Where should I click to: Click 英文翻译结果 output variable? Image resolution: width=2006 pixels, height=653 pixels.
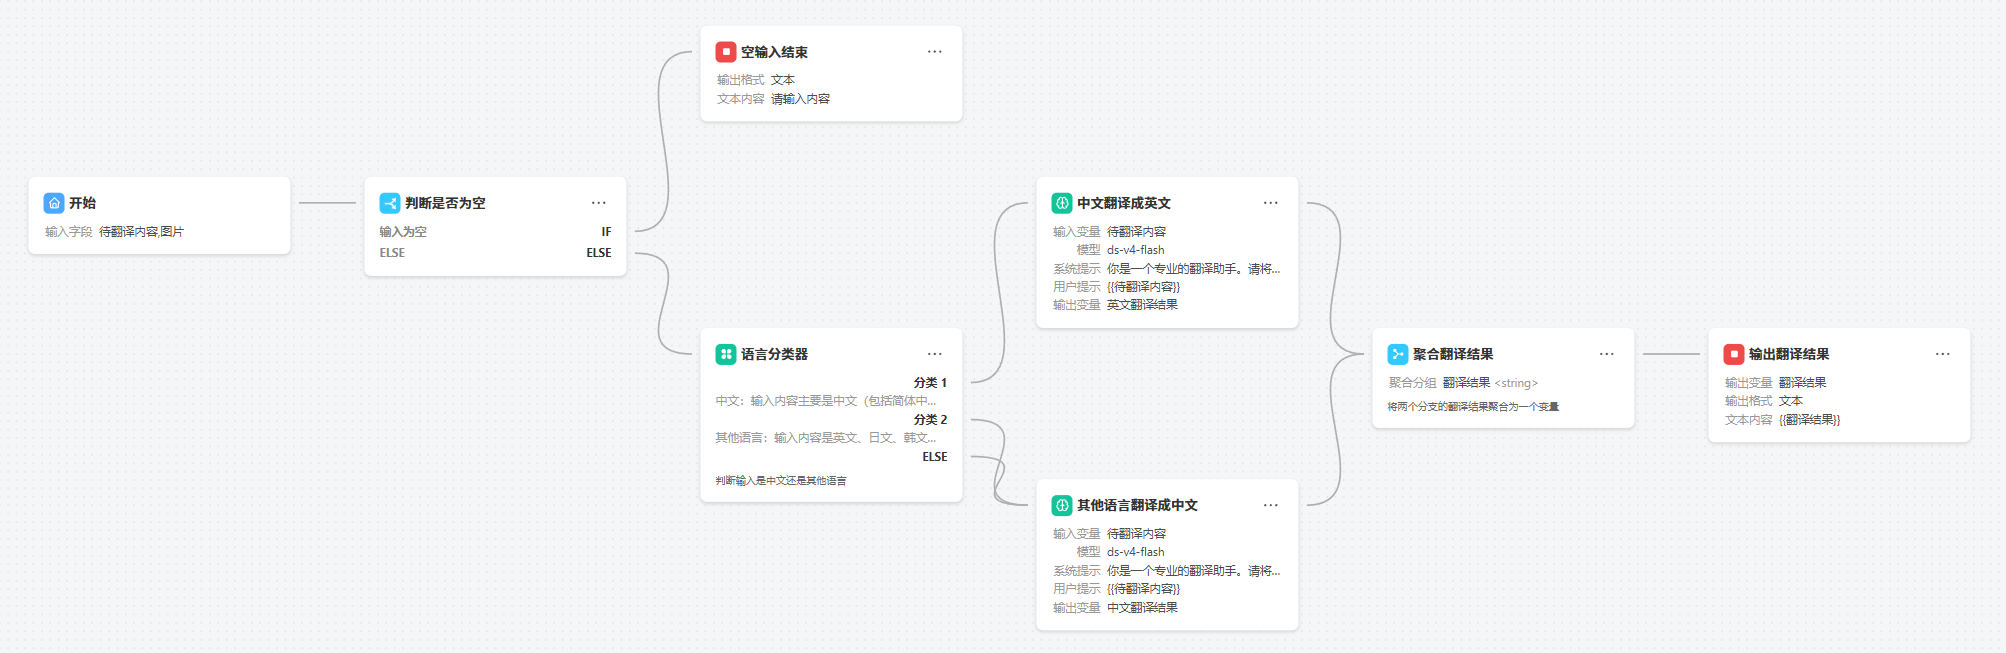1142,305
